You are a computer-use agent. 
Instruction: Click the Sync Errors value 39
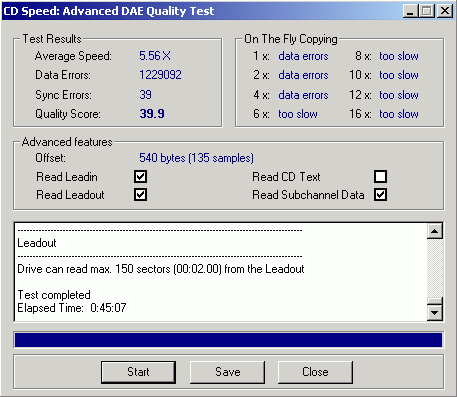click(145, 95)
